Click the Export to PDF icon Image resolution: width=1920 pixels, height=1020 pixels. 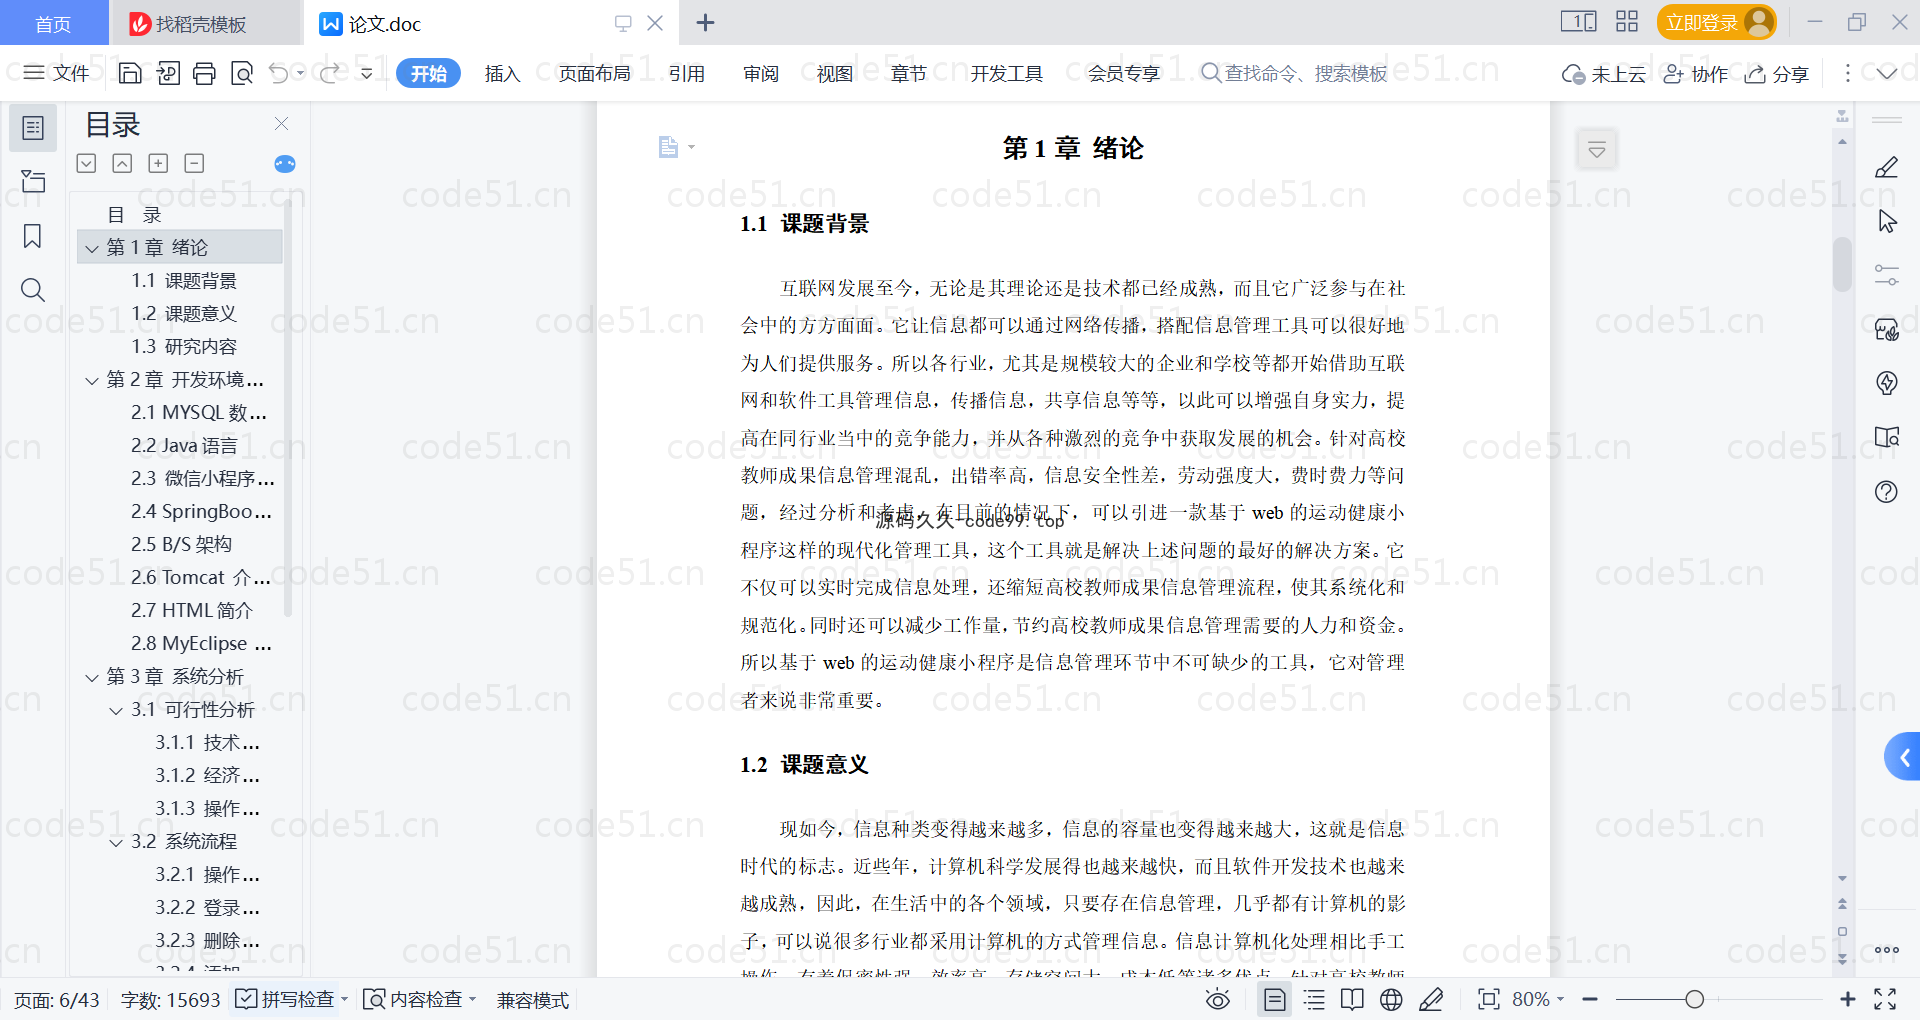(168, 73)
